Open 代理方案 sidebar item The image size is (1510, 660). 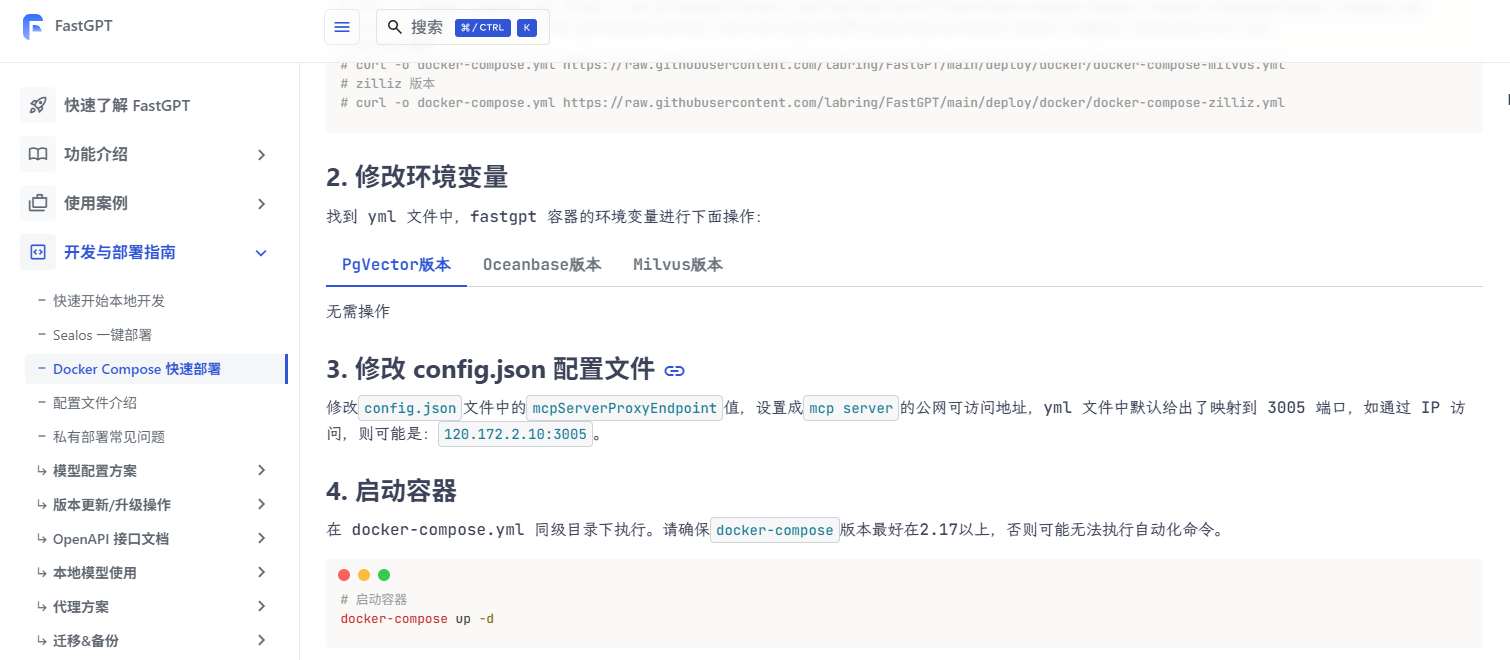click(x=81, y=607)
